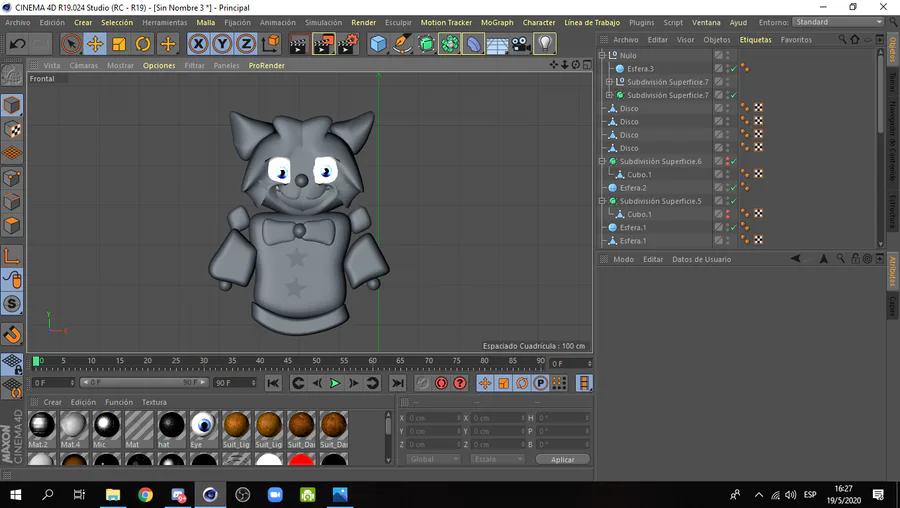Collapse the Nulo object hierarchy
900x508 pixels.
(602, 55)
